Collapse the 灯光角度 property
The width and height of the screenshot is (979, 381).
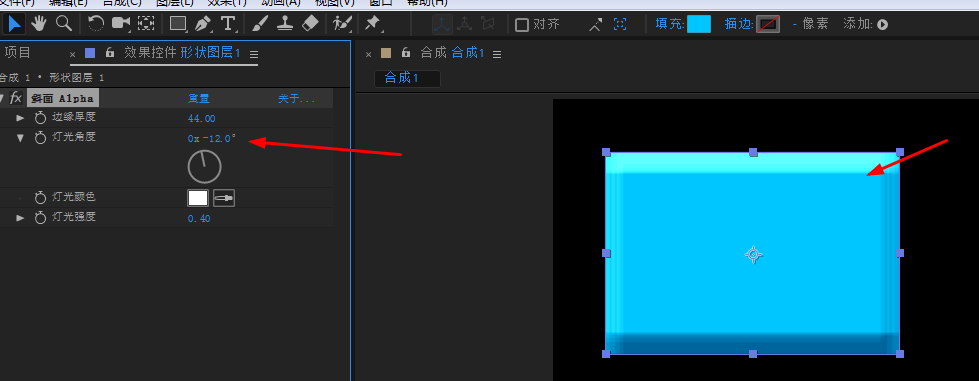pyautogui.click(x=21, y=137)
